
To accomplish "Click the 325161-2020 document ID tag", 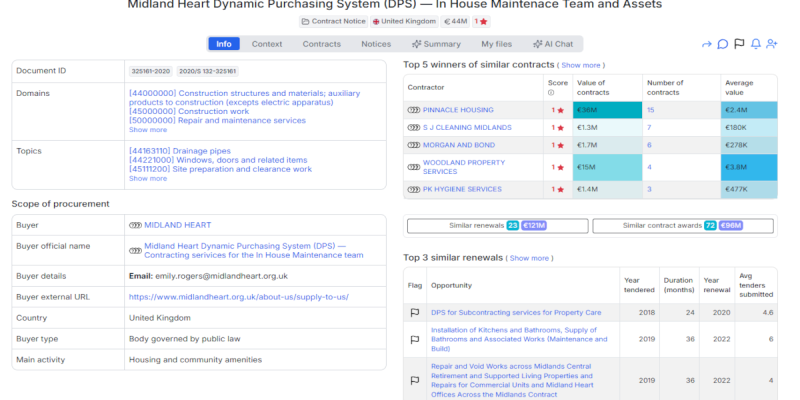I will pos(151,71).
